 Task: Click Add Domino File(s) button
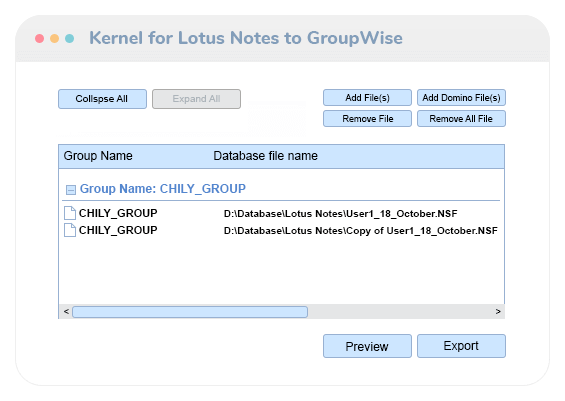click(x=461, y=98)
